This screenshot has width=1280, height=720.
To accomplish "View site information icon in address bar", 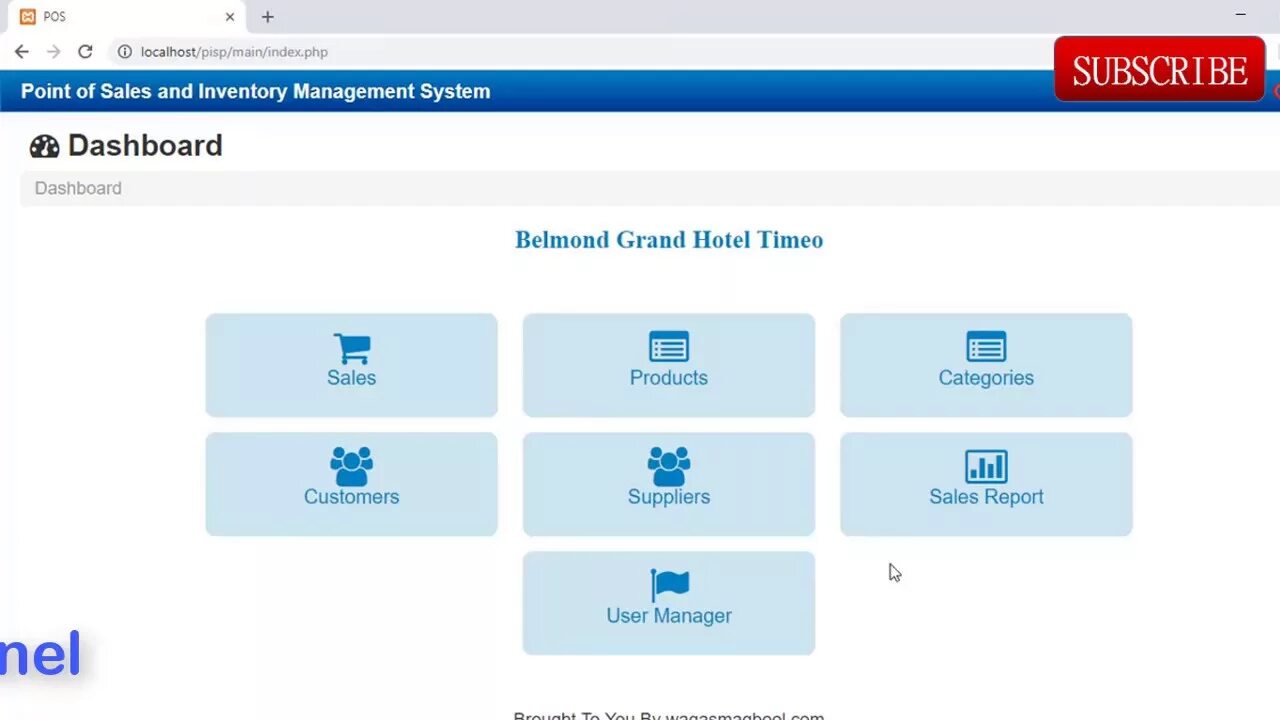I will click(125, 52).
